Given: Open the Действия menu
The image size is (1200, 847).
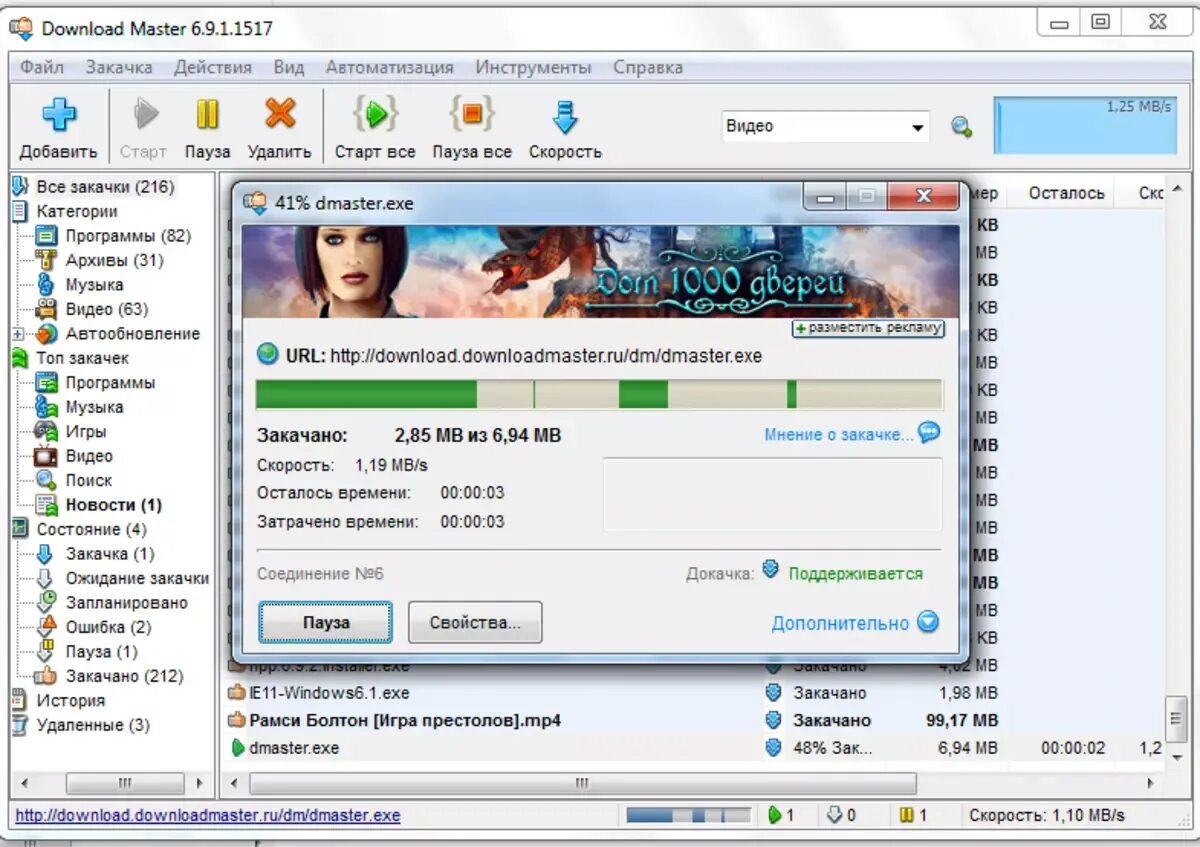Looking at the screenshot, I should [x=213, y=67].
